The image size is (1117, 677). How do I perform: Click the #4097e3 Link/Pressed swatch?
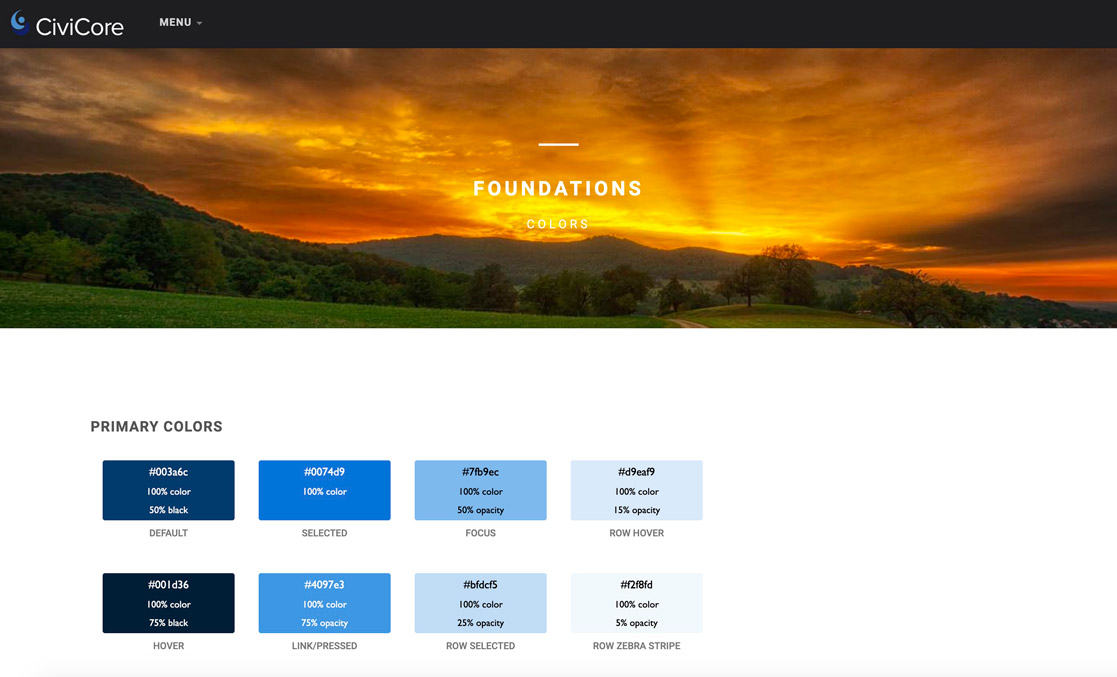point(324,603)
